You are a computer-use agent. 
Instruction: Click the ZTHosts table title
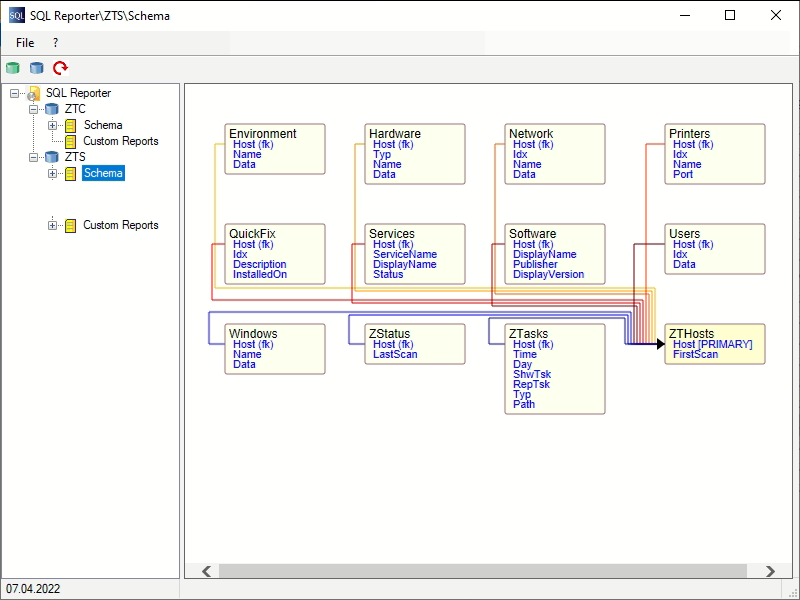click(691, 334)
